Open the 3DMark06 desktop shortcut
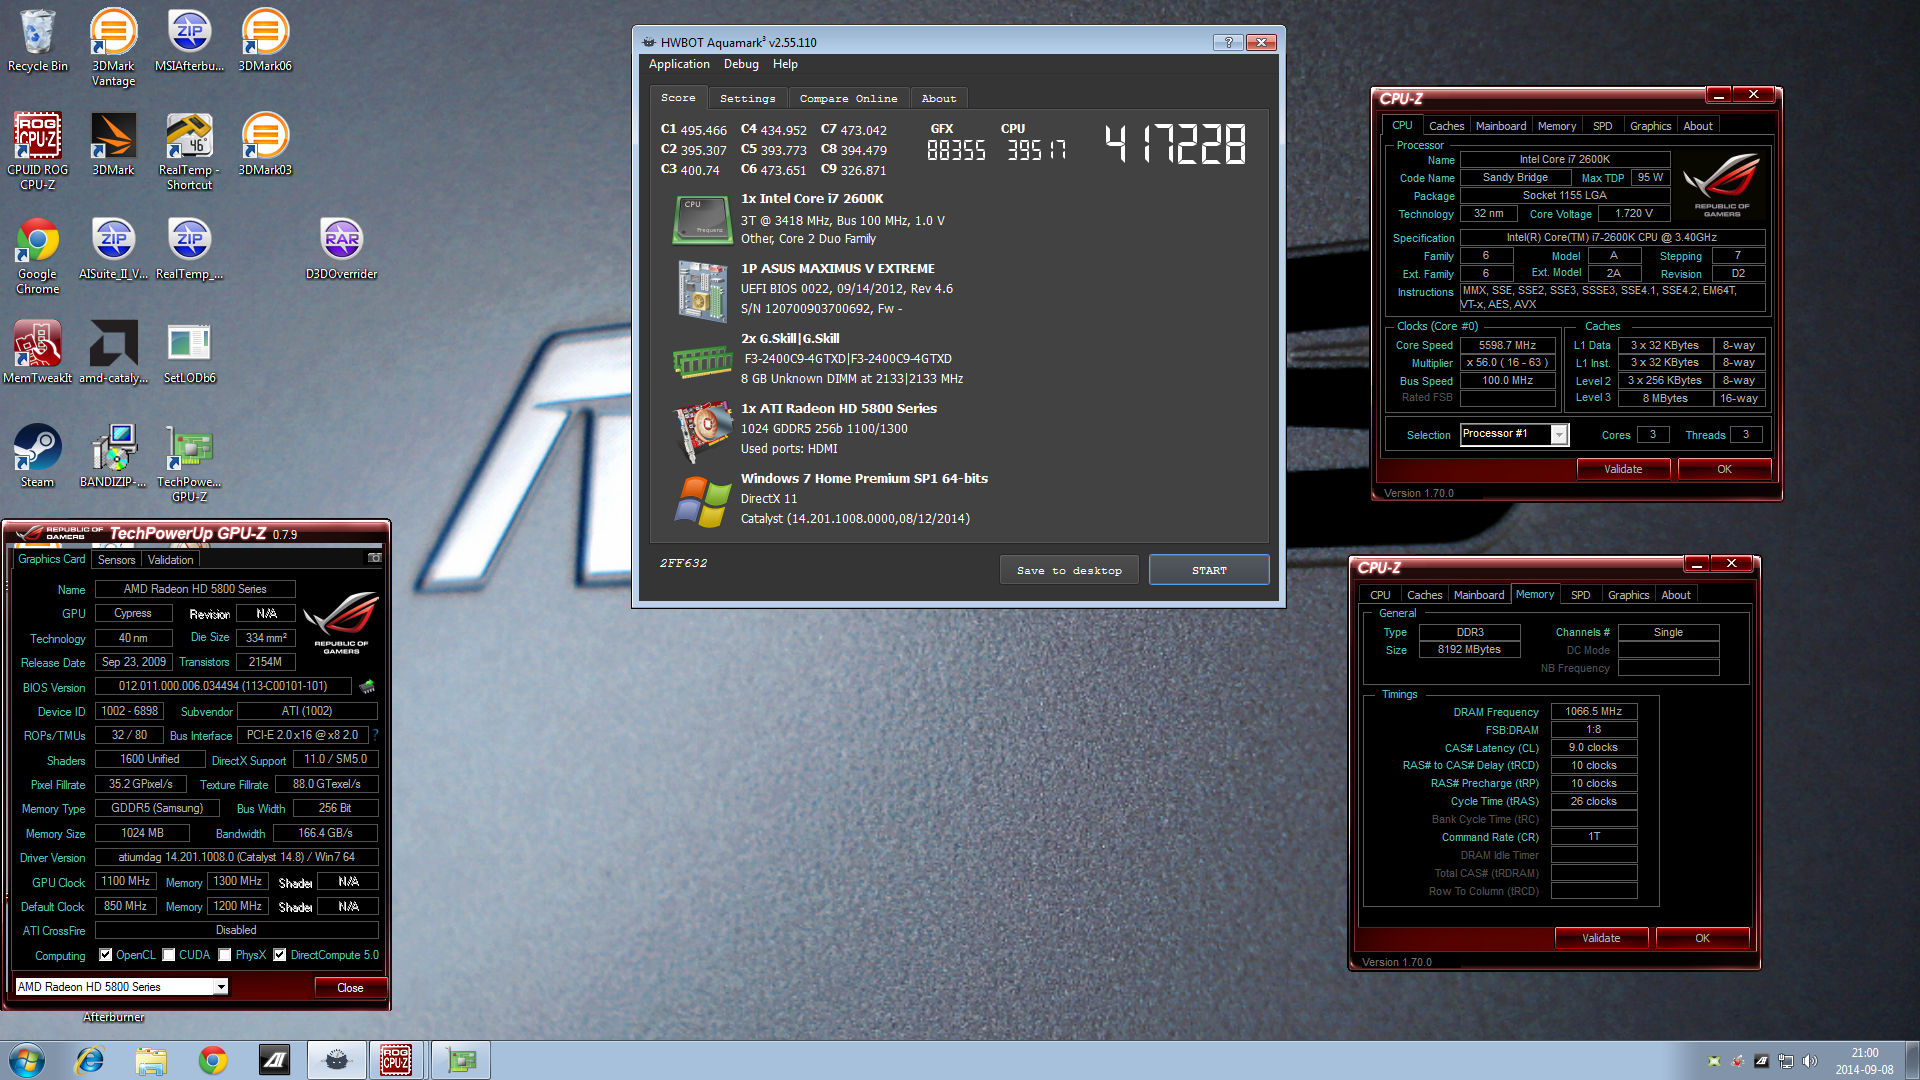Image resolution: width=1920 pixels, height=1080 pixels. point(265,40)
